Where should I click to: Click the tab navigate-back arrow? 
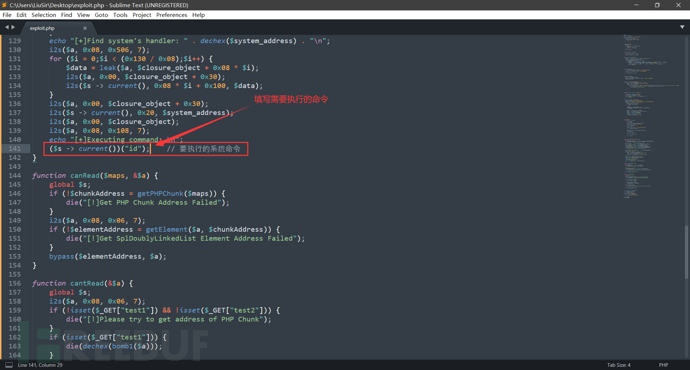[x=7, y=27]
